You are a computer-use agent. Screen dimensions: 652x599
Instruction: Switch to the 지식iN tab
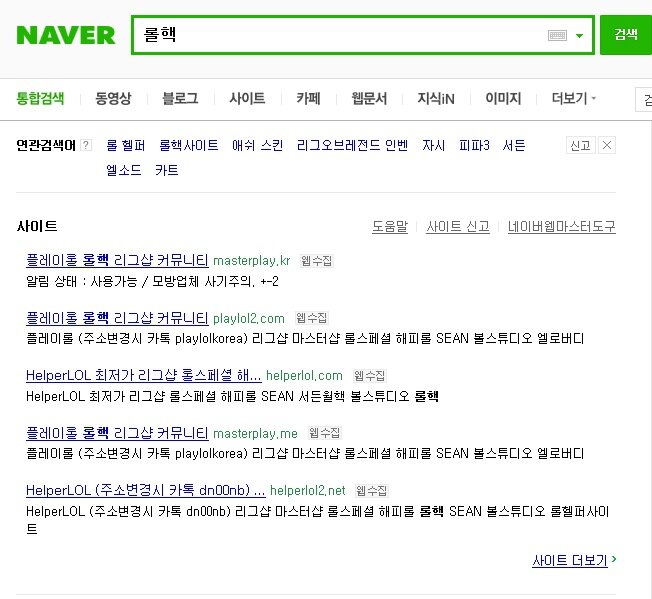point(436,99)
